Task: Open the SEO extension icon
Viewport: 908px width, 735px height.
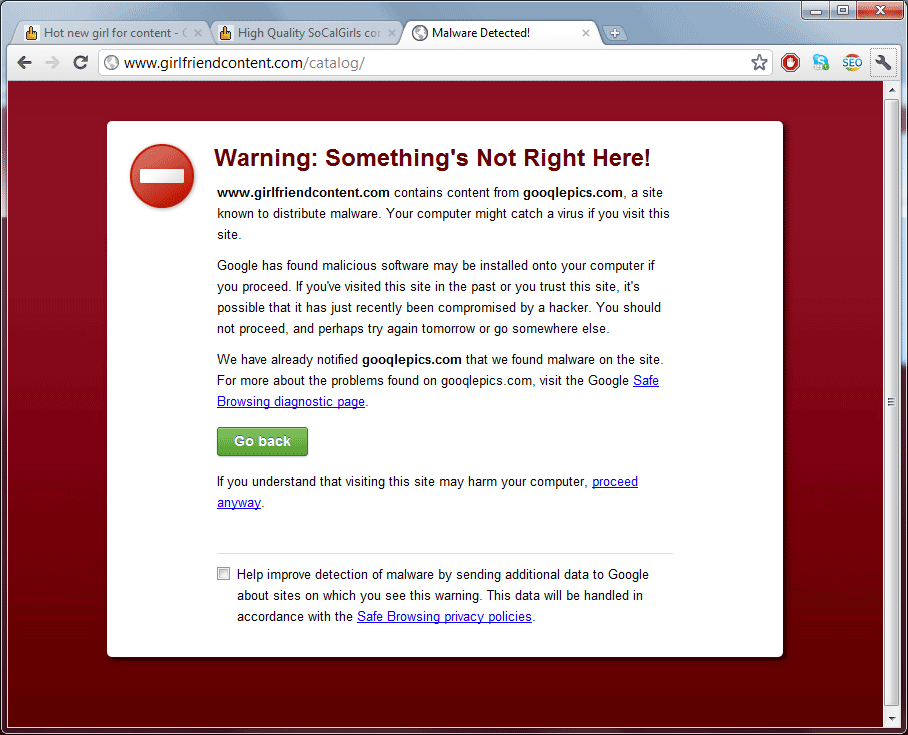Action: coord(852,63)
